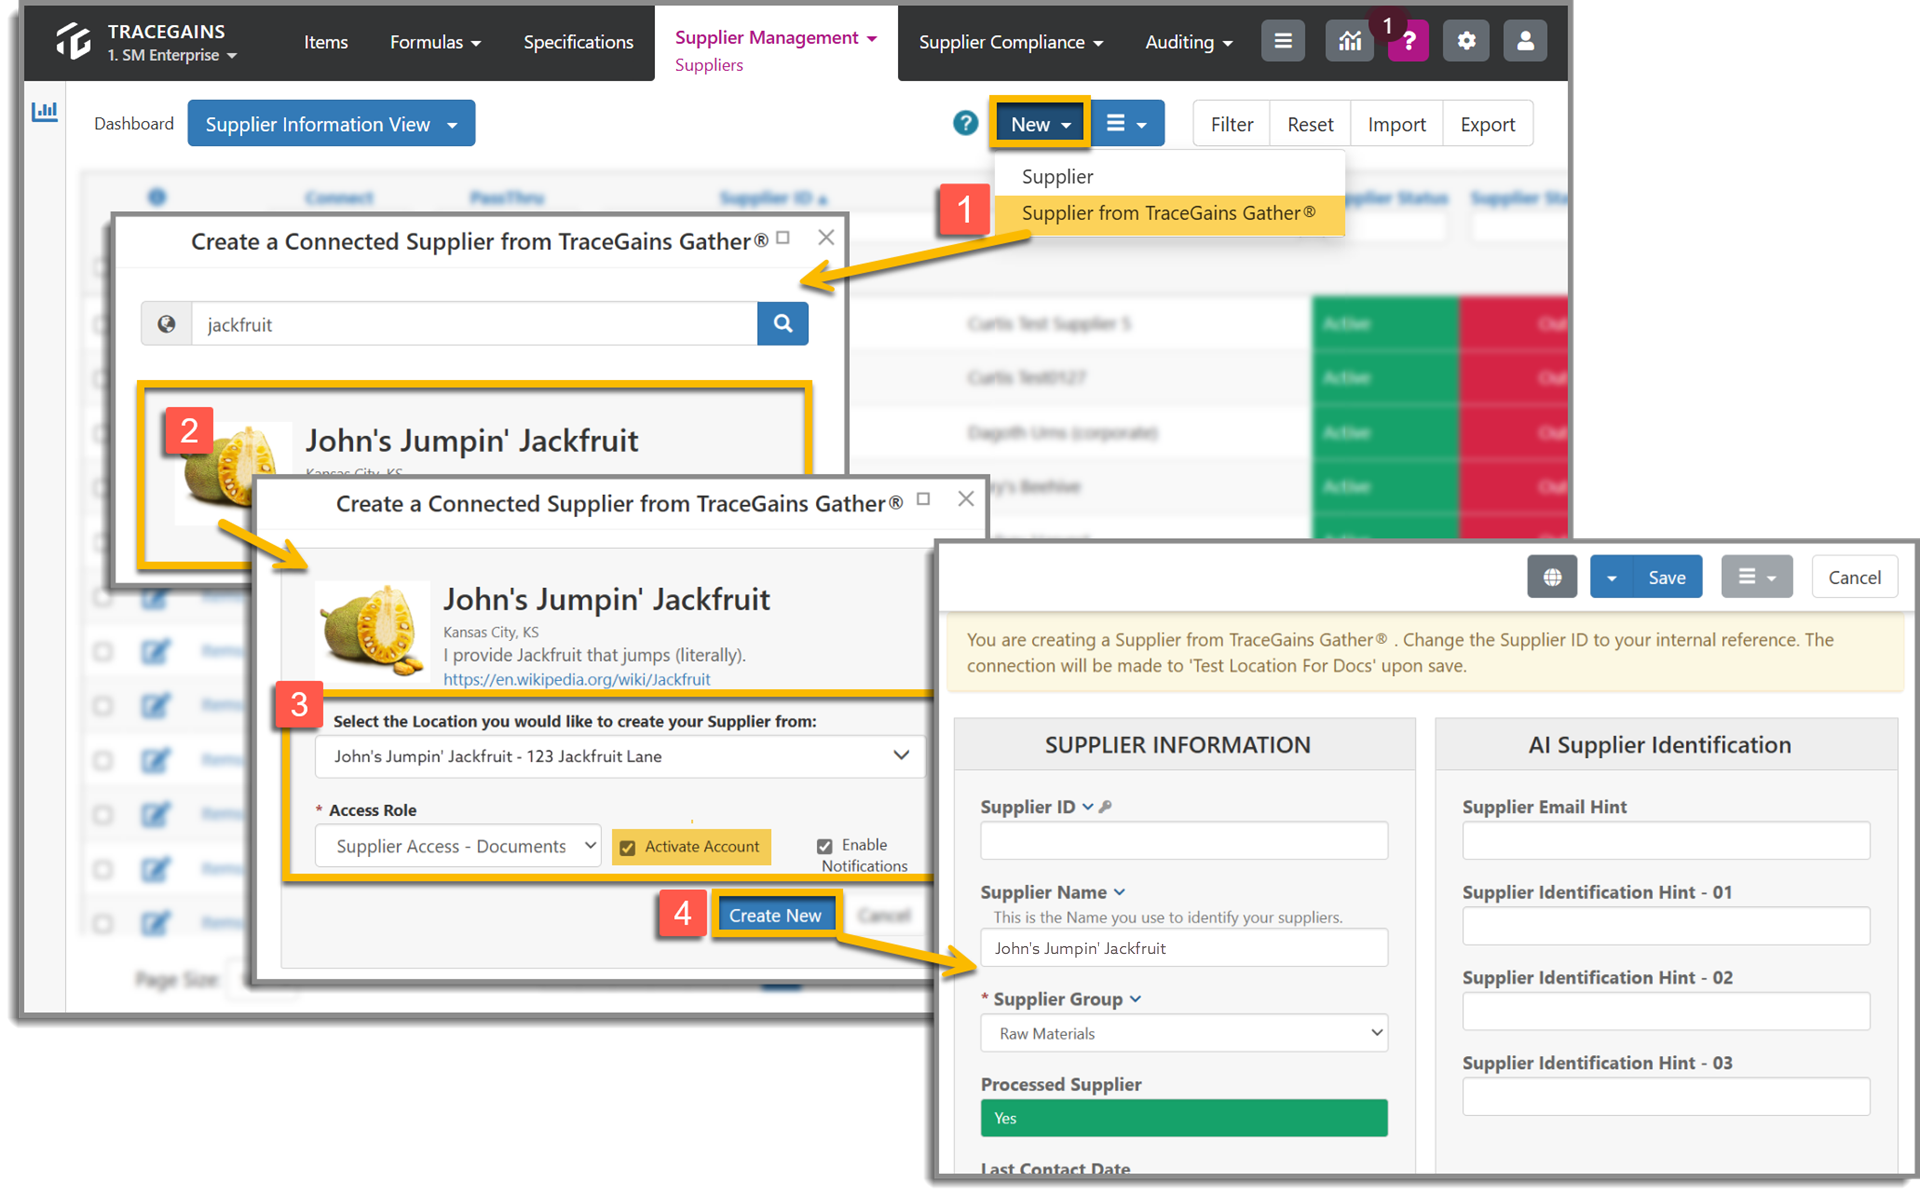
Task: Open the Supplier Compliance menu
Action: coord(1011,42)
